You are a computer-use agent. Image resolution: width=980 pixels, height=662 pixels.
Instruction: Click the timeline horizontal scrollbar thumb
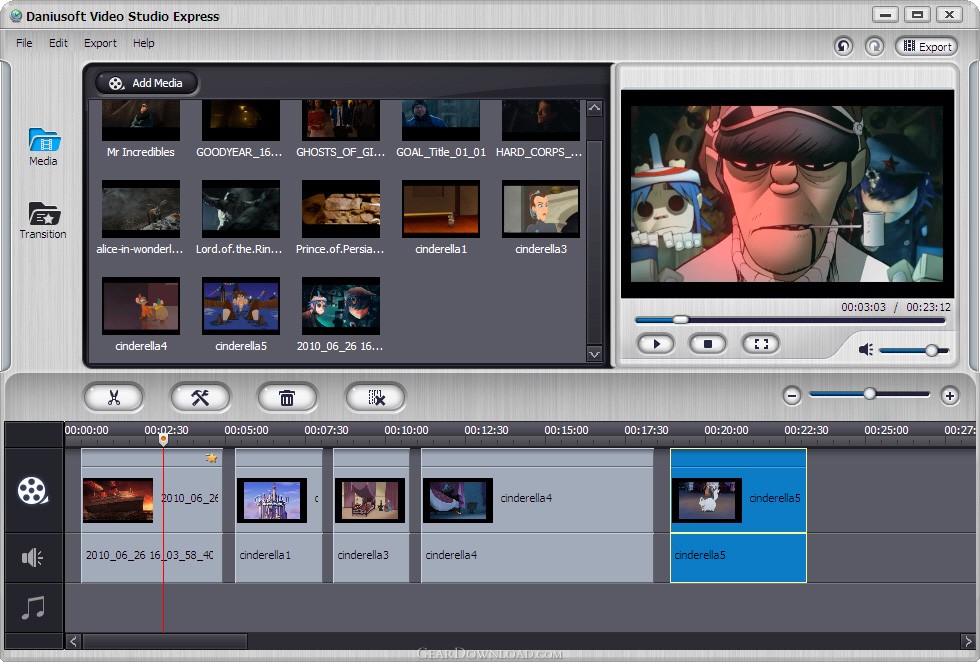tap(165, 641)
